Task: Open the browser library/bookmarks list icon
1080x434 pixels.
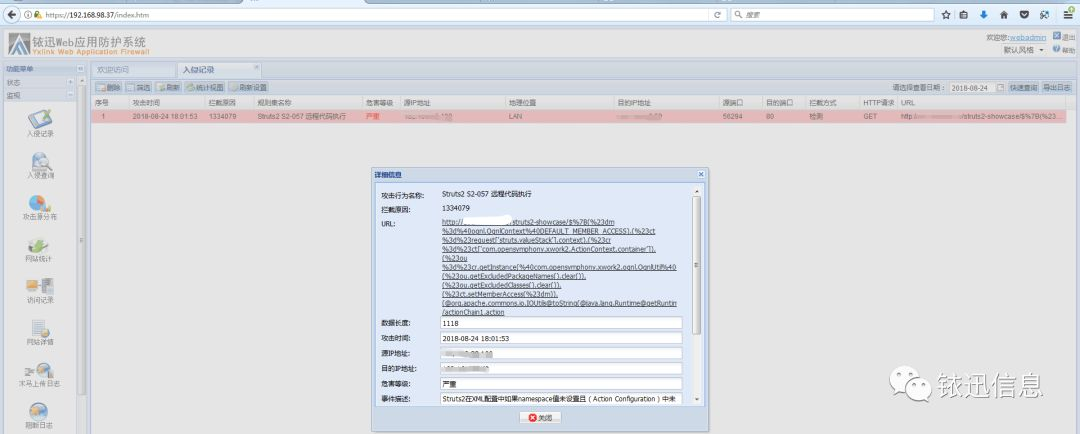Action: pos(964,14)
